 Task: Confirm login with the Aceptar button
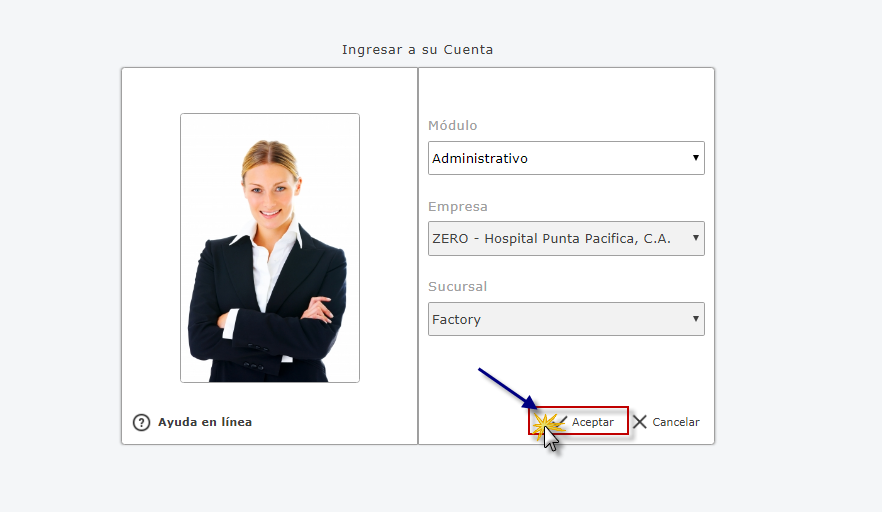pos(579,421)
